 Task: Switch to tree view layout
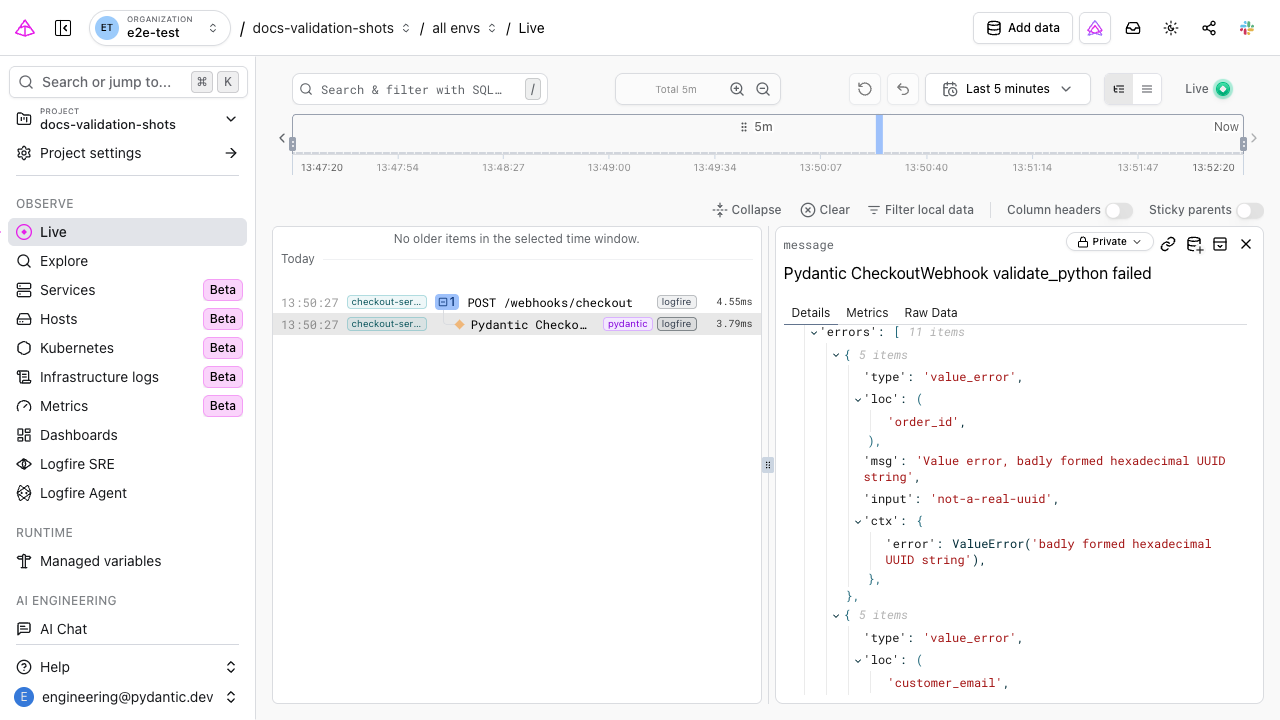[1119, 89]
